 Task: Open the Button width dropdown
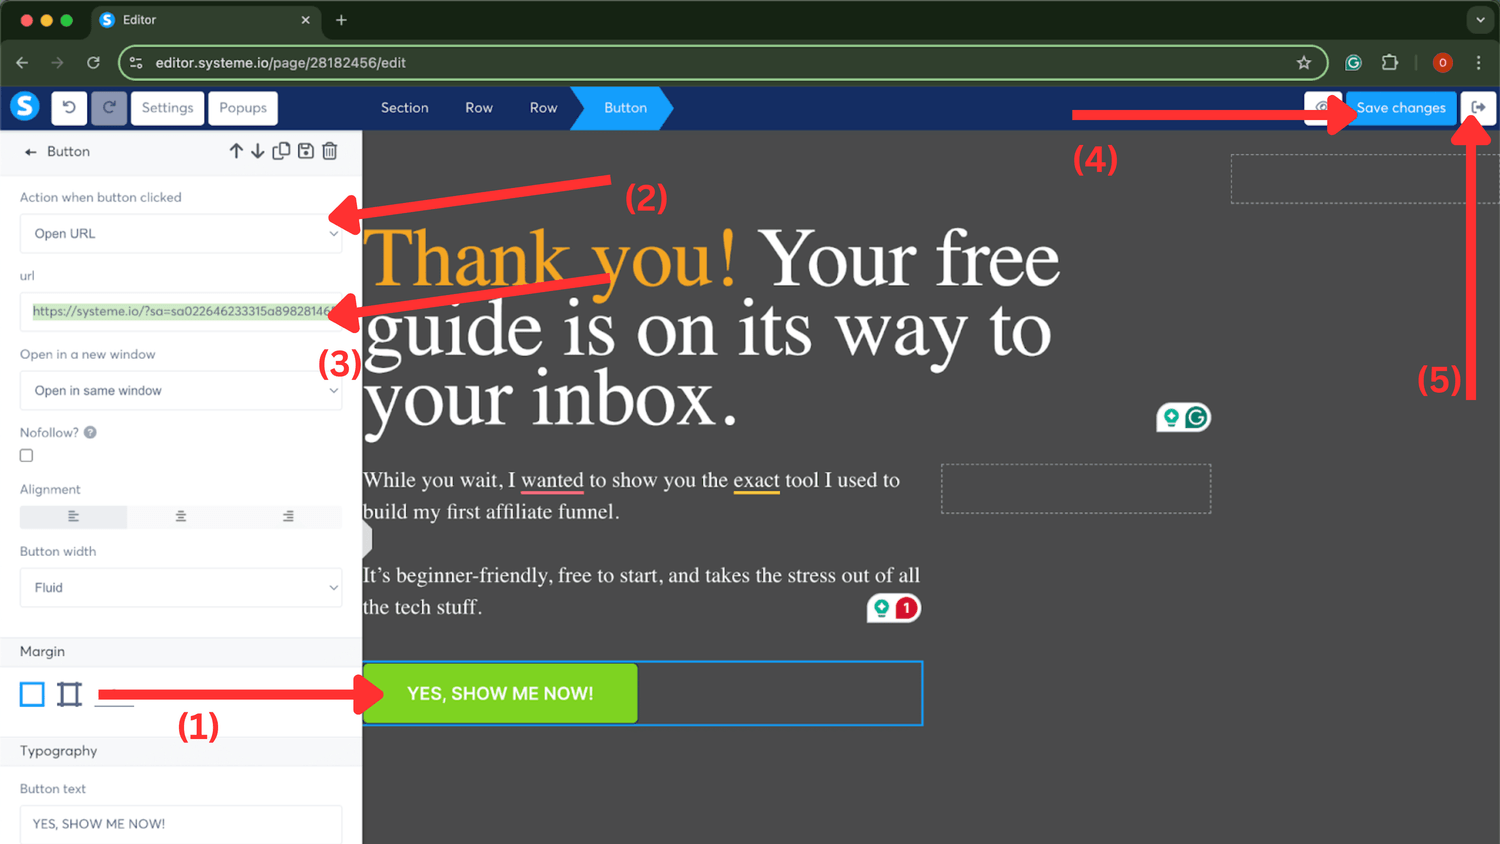[181, 588]
